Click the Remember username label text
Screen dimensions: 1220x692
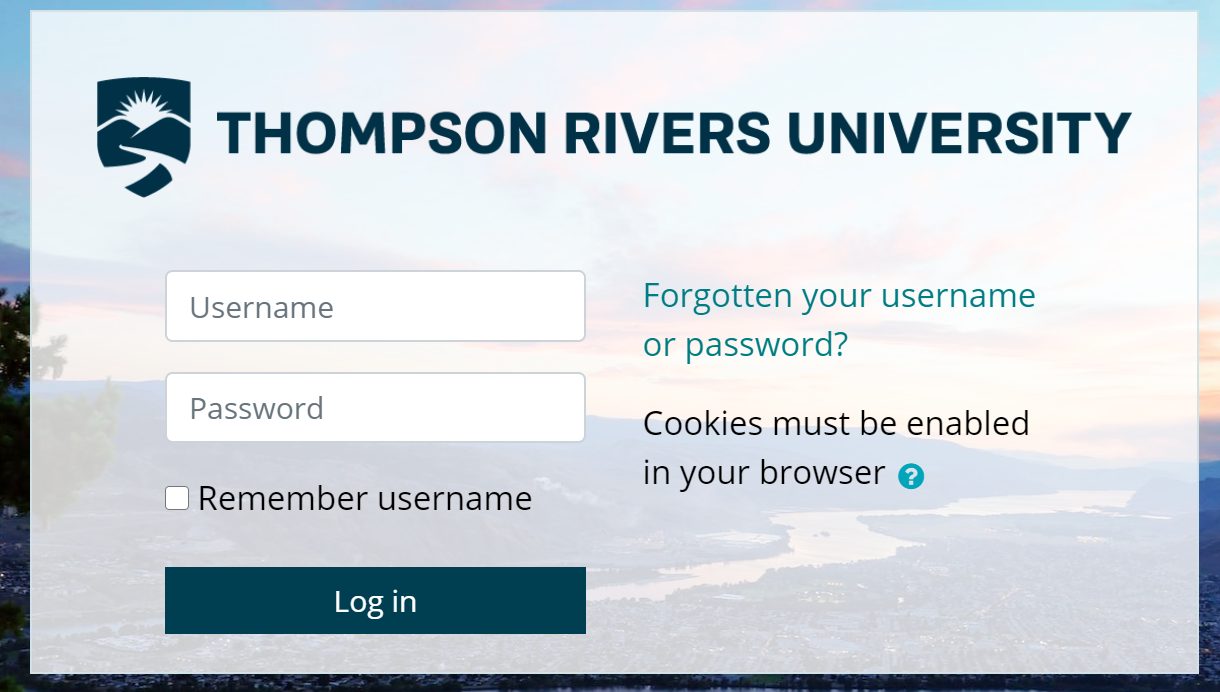[x=366, y=497]
